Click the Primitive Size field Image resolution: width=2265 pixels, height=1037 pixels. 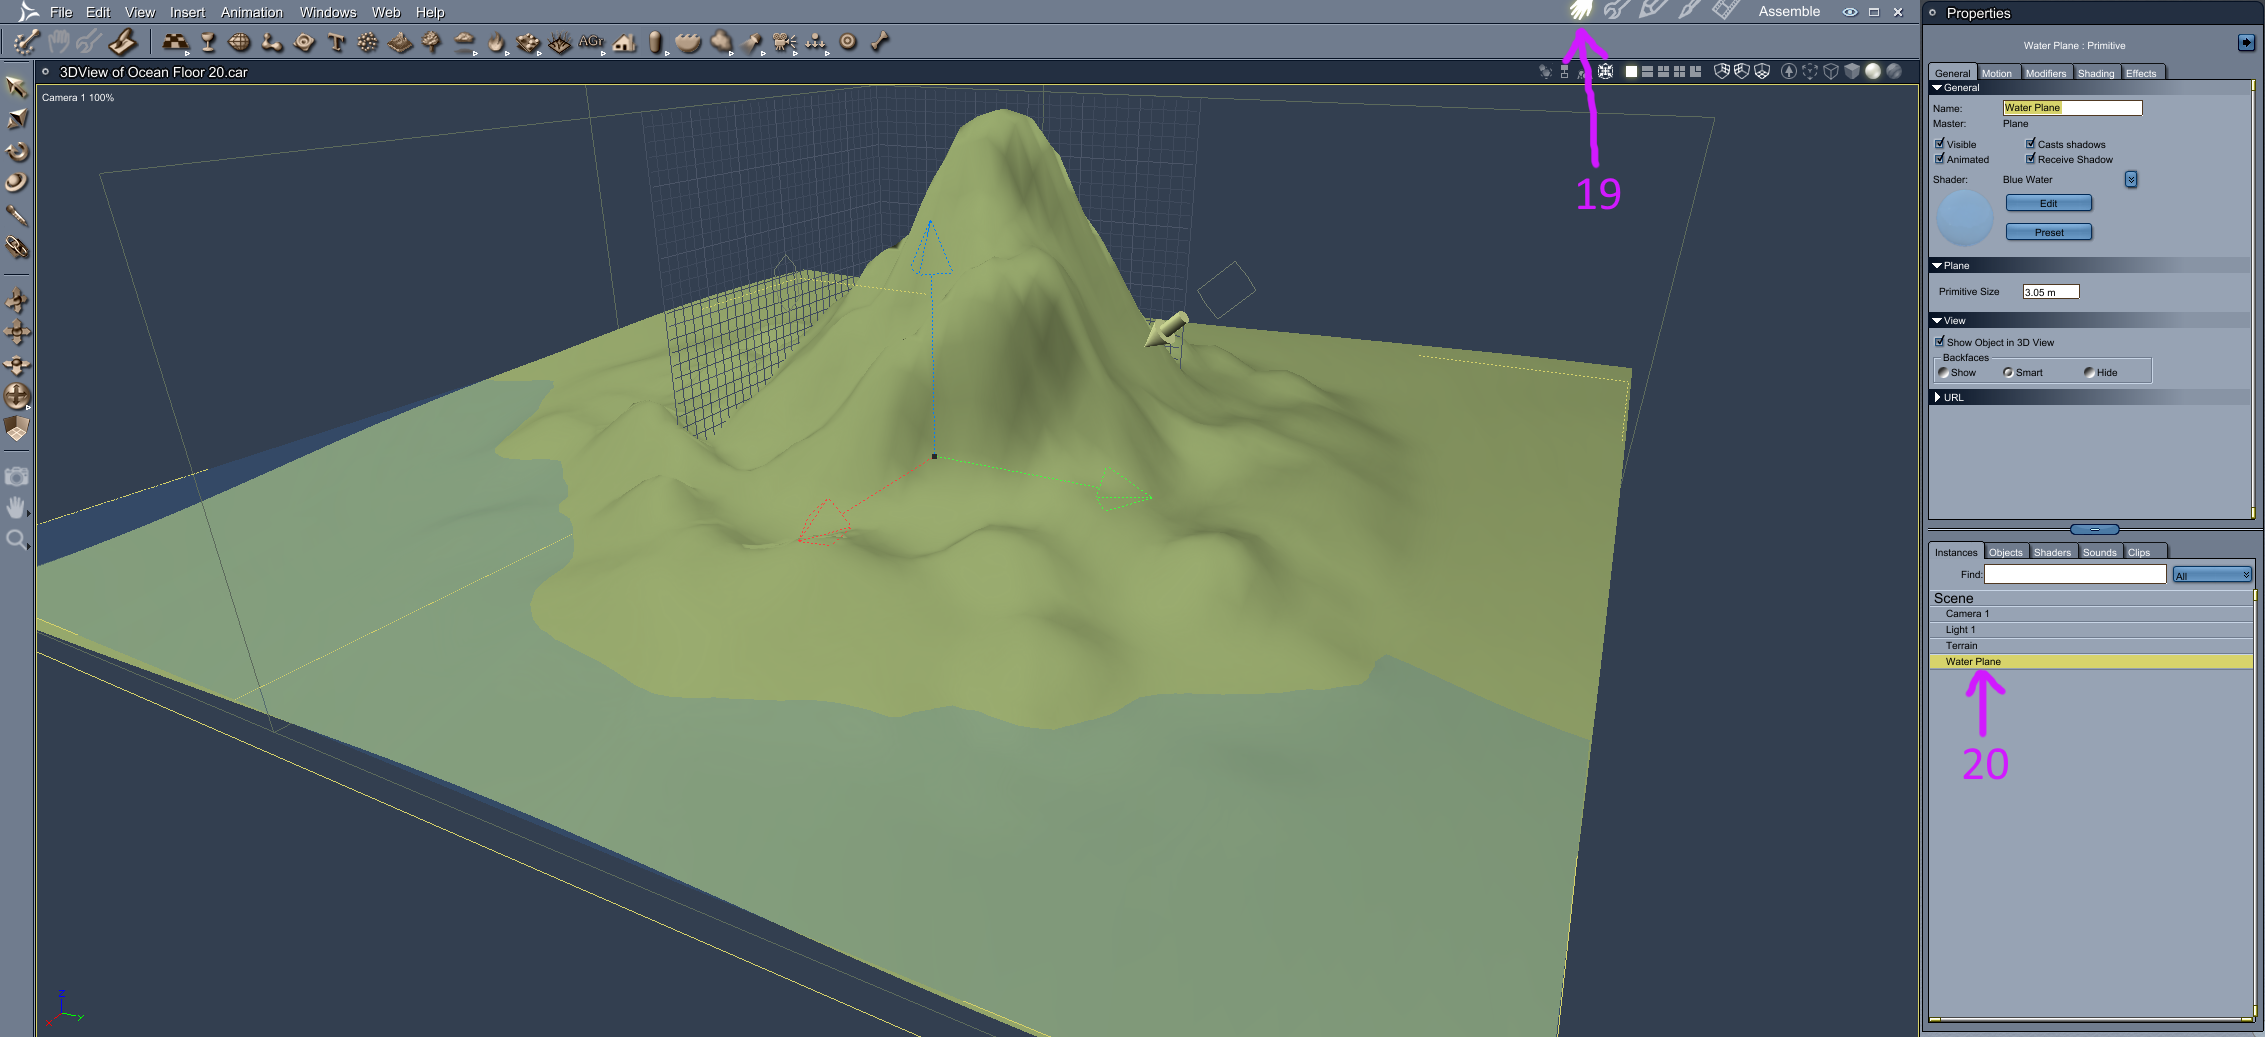pyautogui.click(x=2051, y=292)
